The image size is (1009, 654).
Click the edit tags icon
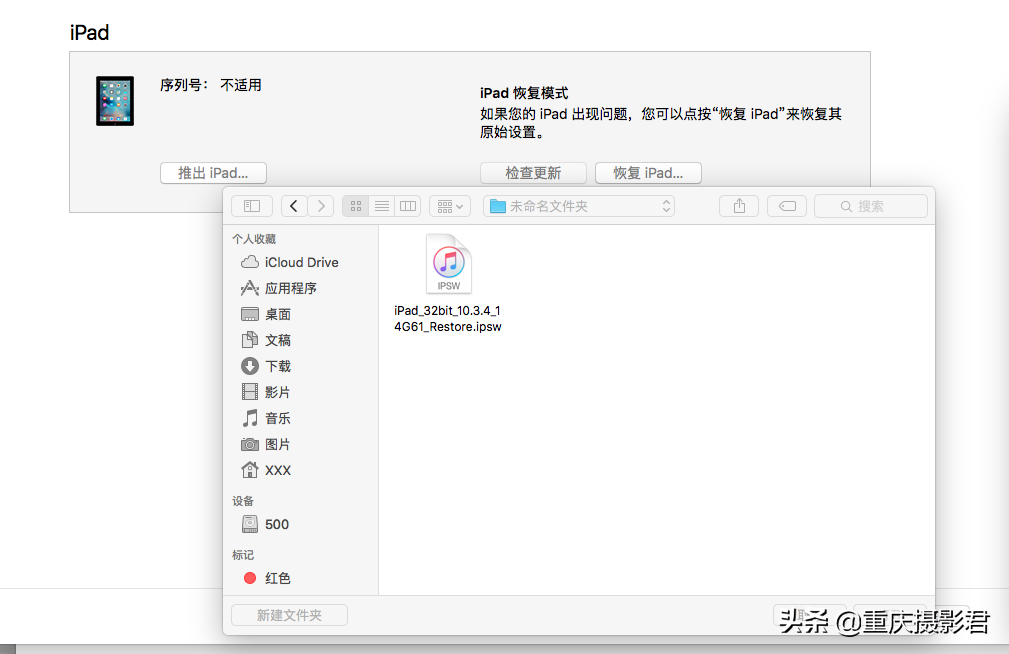pyautogui.click(x=787, y=206)
